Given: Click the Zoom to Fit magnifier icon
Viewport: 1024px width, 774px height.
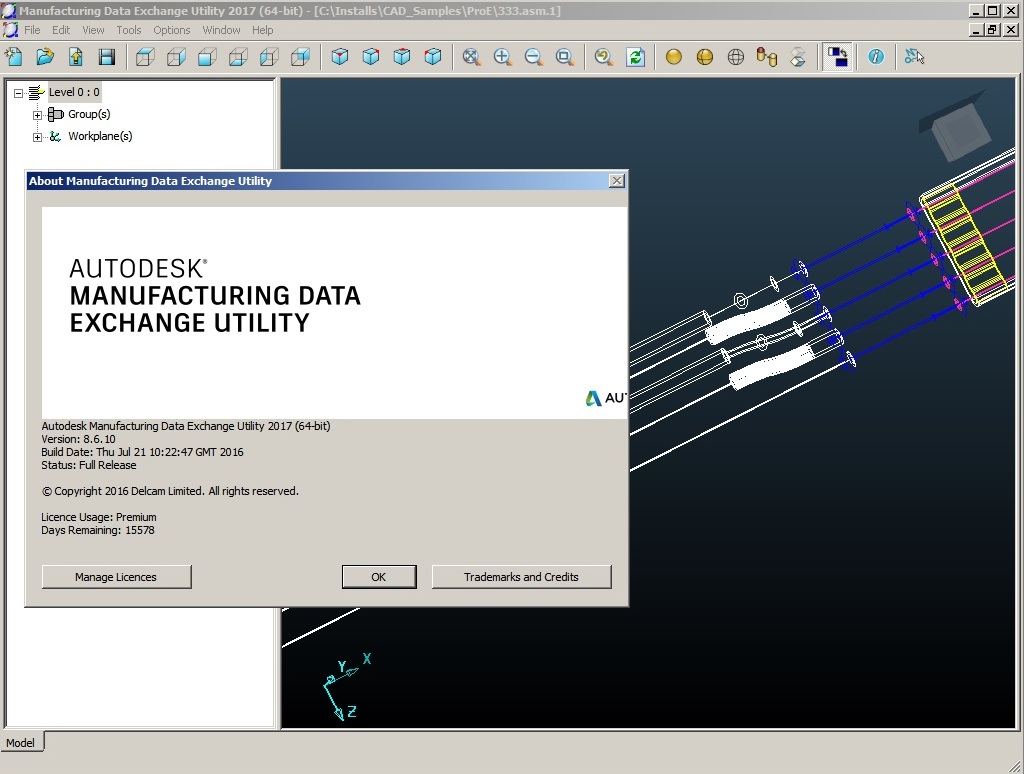Looking at the screenshot, I should tap(471, 57).
